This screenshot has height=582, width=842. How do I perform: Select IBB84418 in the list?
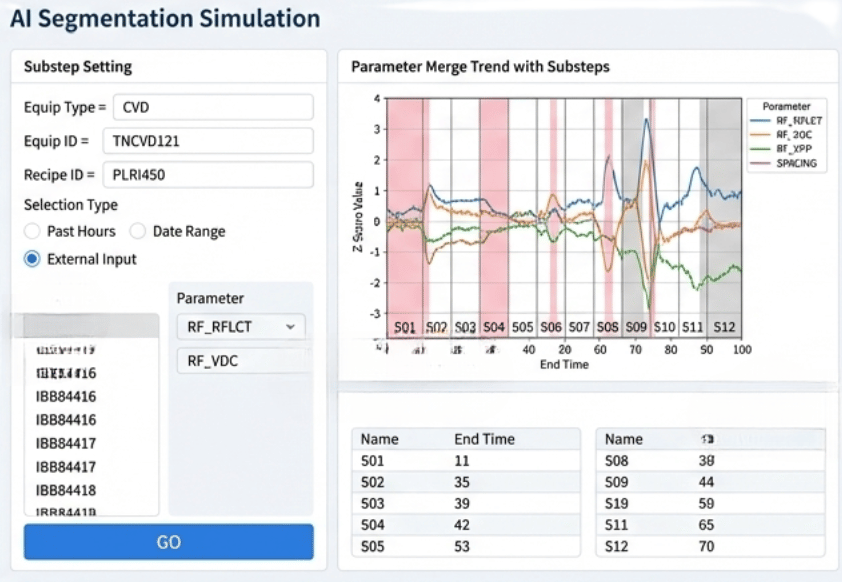[x=66, y=490]
